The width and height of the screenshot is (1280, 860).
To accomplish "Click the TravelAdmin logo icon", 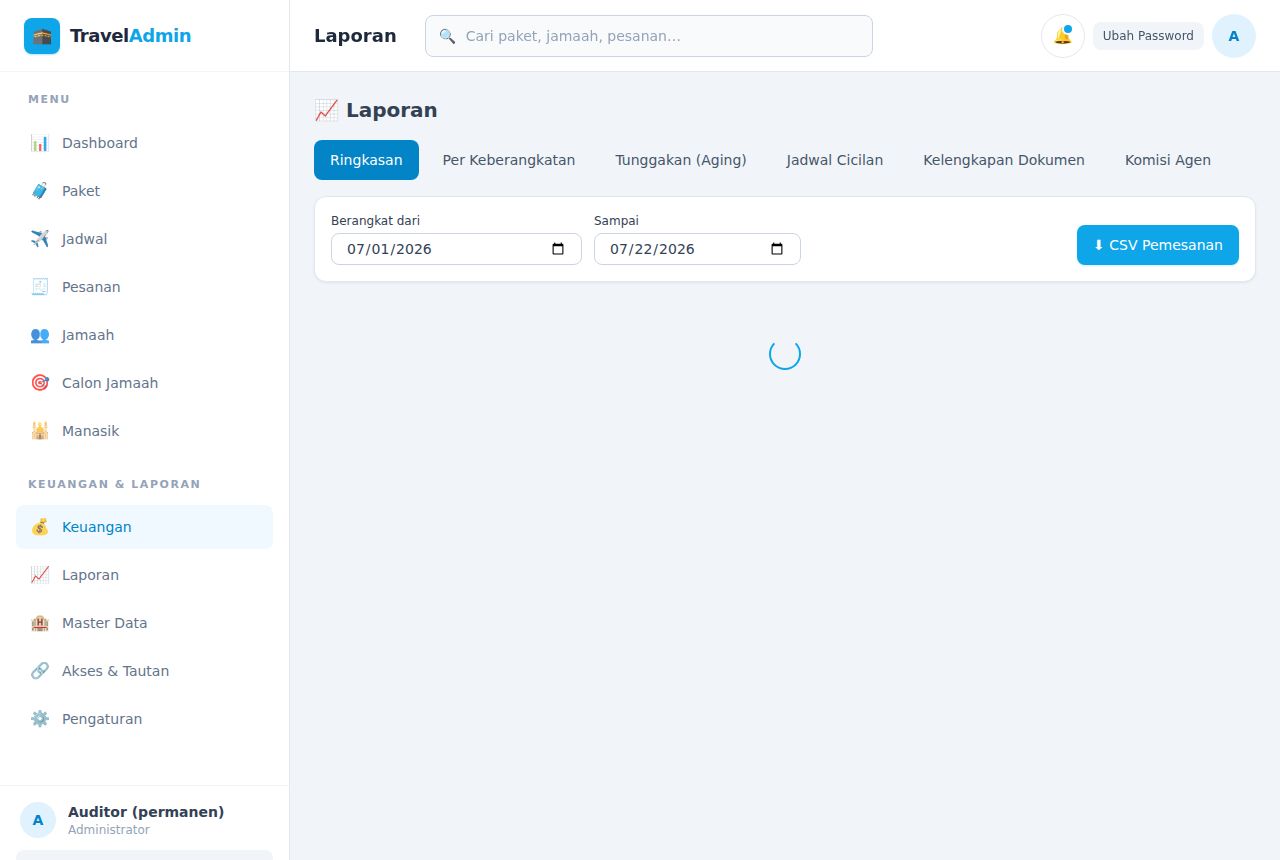I will tap(42, 36).
